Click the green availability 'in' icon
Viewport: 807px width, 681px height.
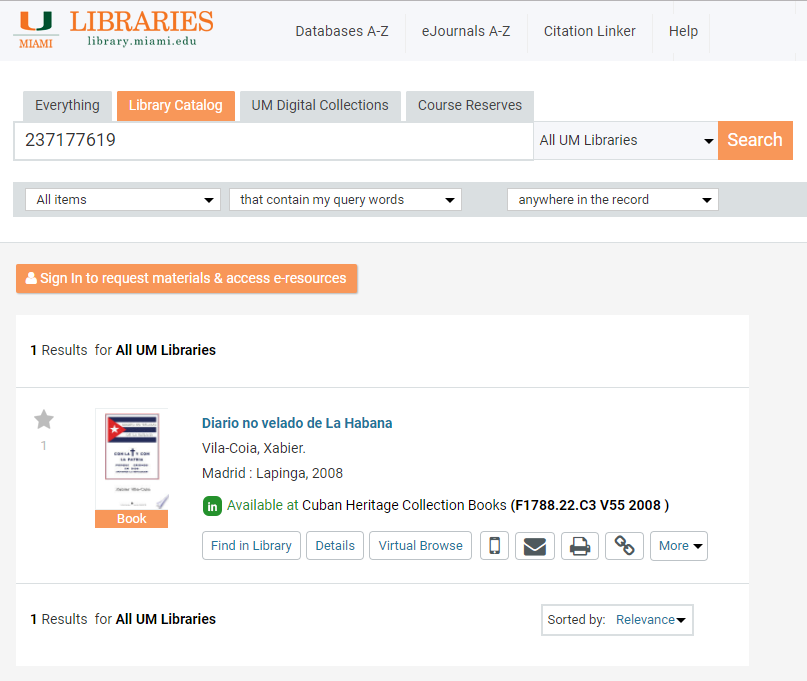pos(212,506)
